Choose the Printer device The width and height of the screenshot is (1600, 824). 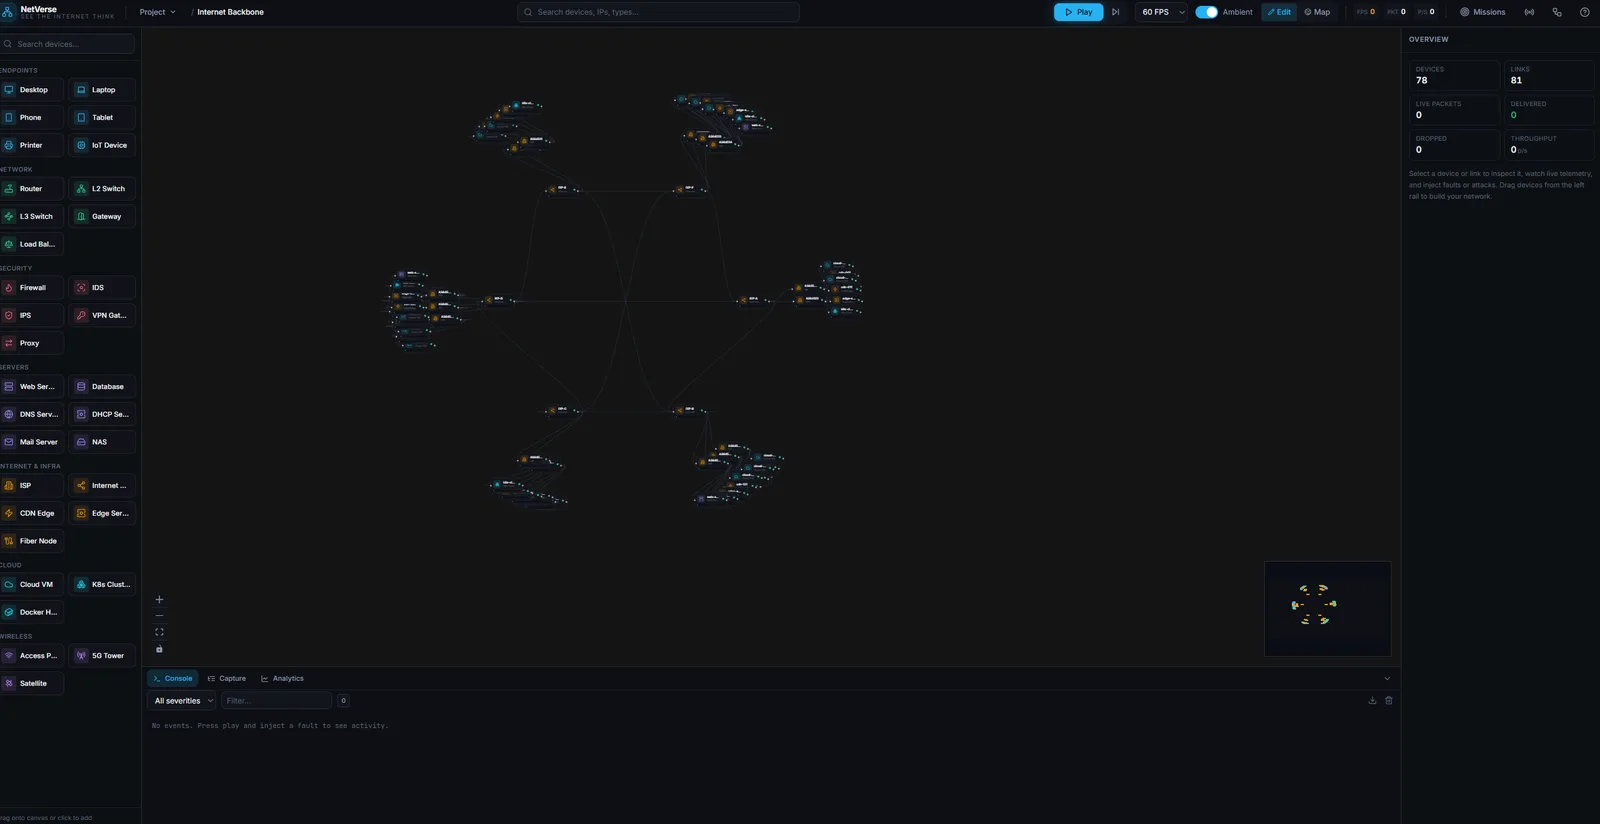coord(31,145)
